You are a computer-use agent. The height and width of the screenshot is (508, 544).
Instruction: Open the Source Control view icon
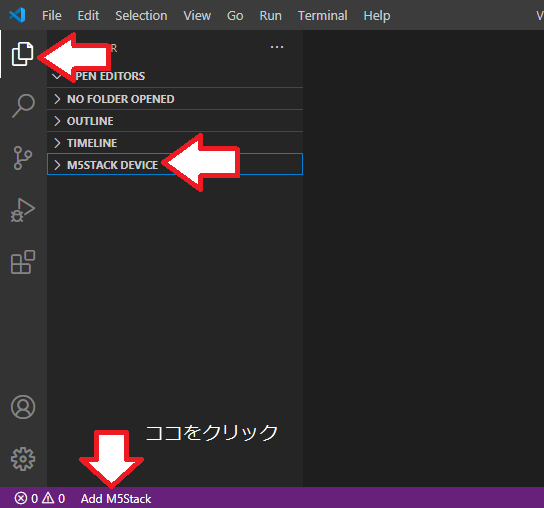click(23, 158)
